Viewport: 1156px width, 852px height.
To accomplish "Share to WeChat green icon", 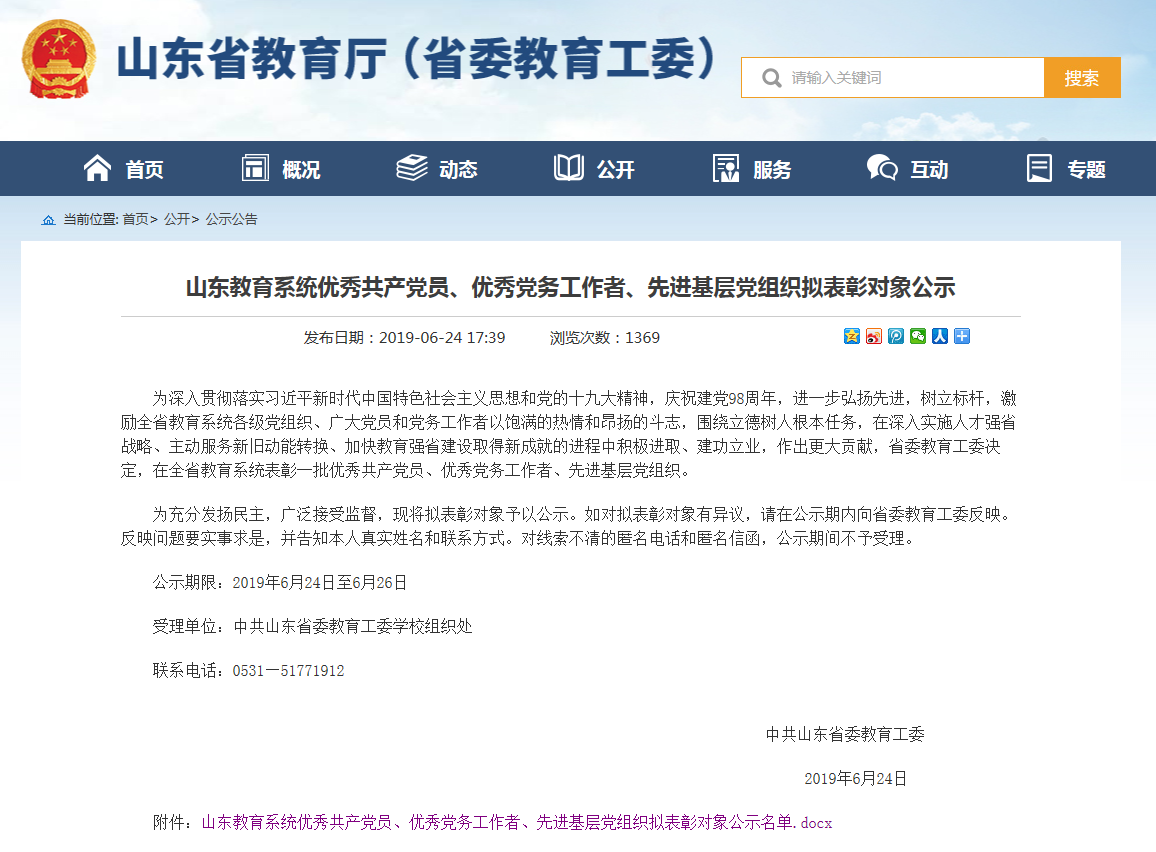I will 918,336.
